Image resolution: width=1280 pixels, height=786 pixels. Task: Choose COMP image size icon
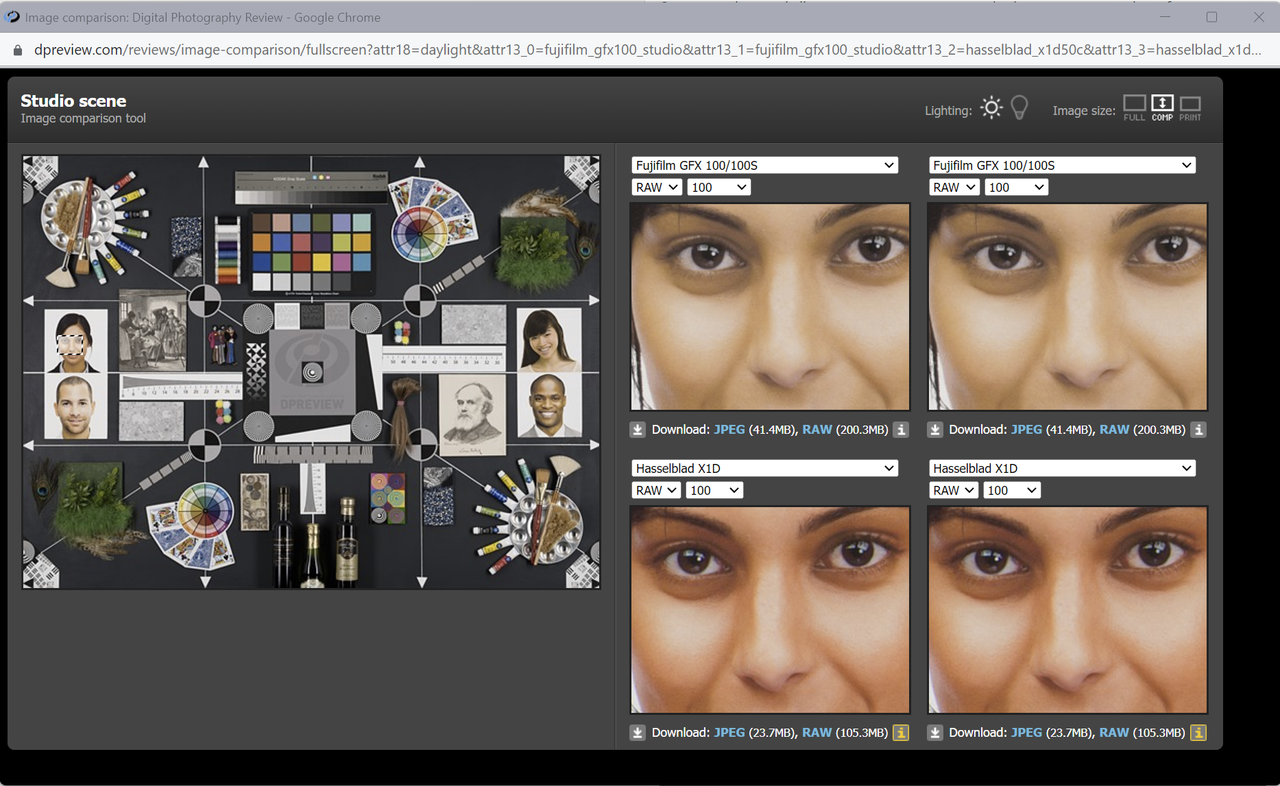pyautogui.click(x=1162, y=108)
